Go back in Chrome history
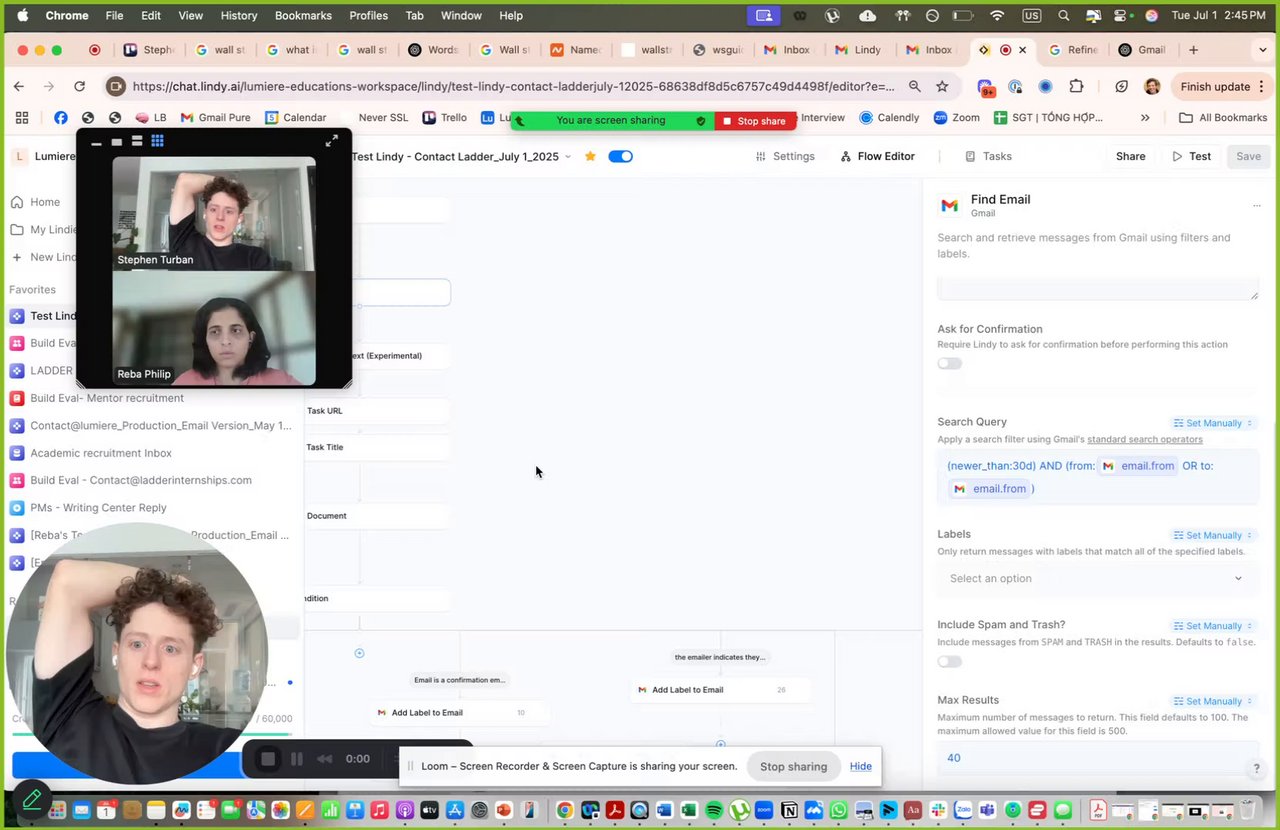This screenshot has height=830, width=1280. pyautogui.click(x=21, y=87)
